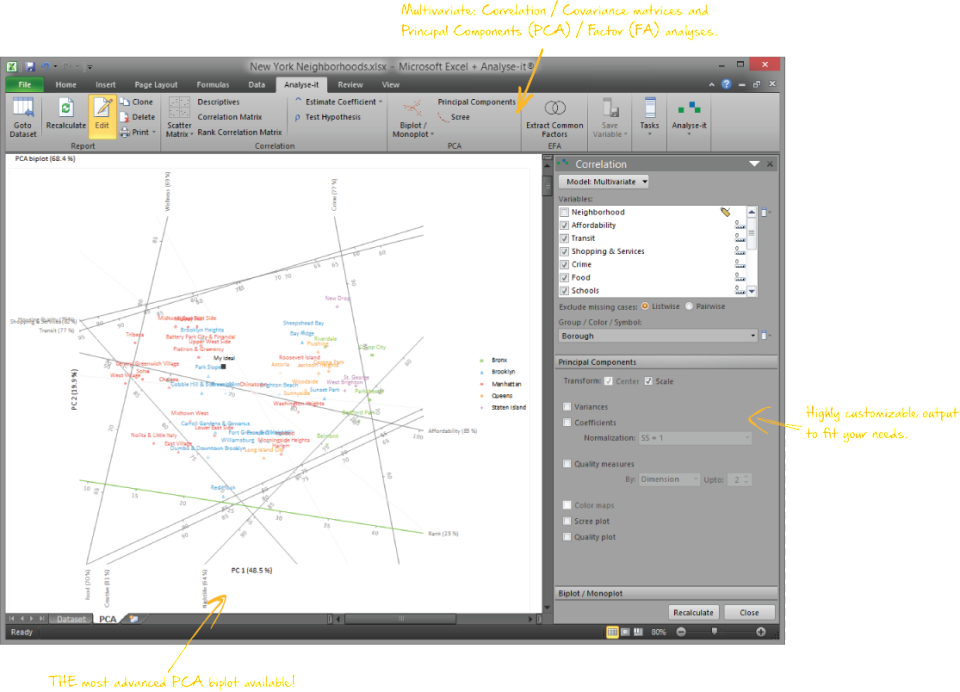This screenshot has height=692, width=960.
Task: Click the Excel application icon in title bar
Action: coord(12,66)
